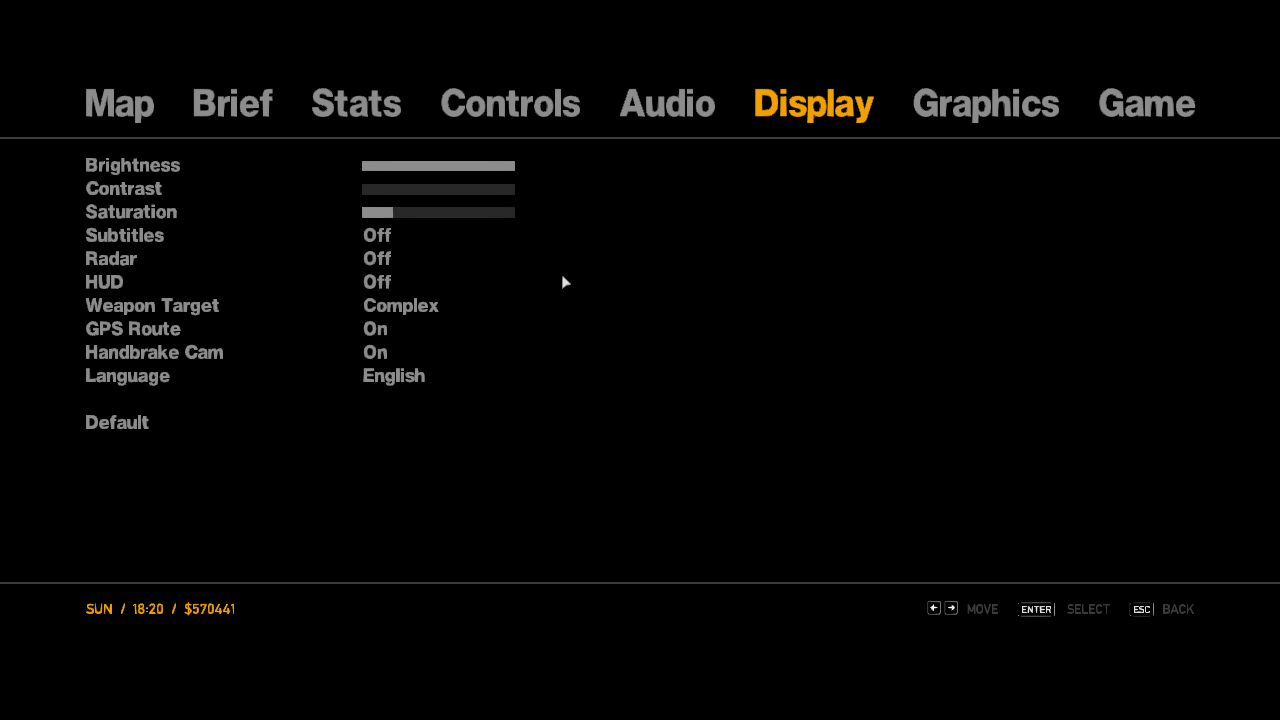Switch to the Audio tab
The image size is (1280, 720).
[x=667, y=104]
